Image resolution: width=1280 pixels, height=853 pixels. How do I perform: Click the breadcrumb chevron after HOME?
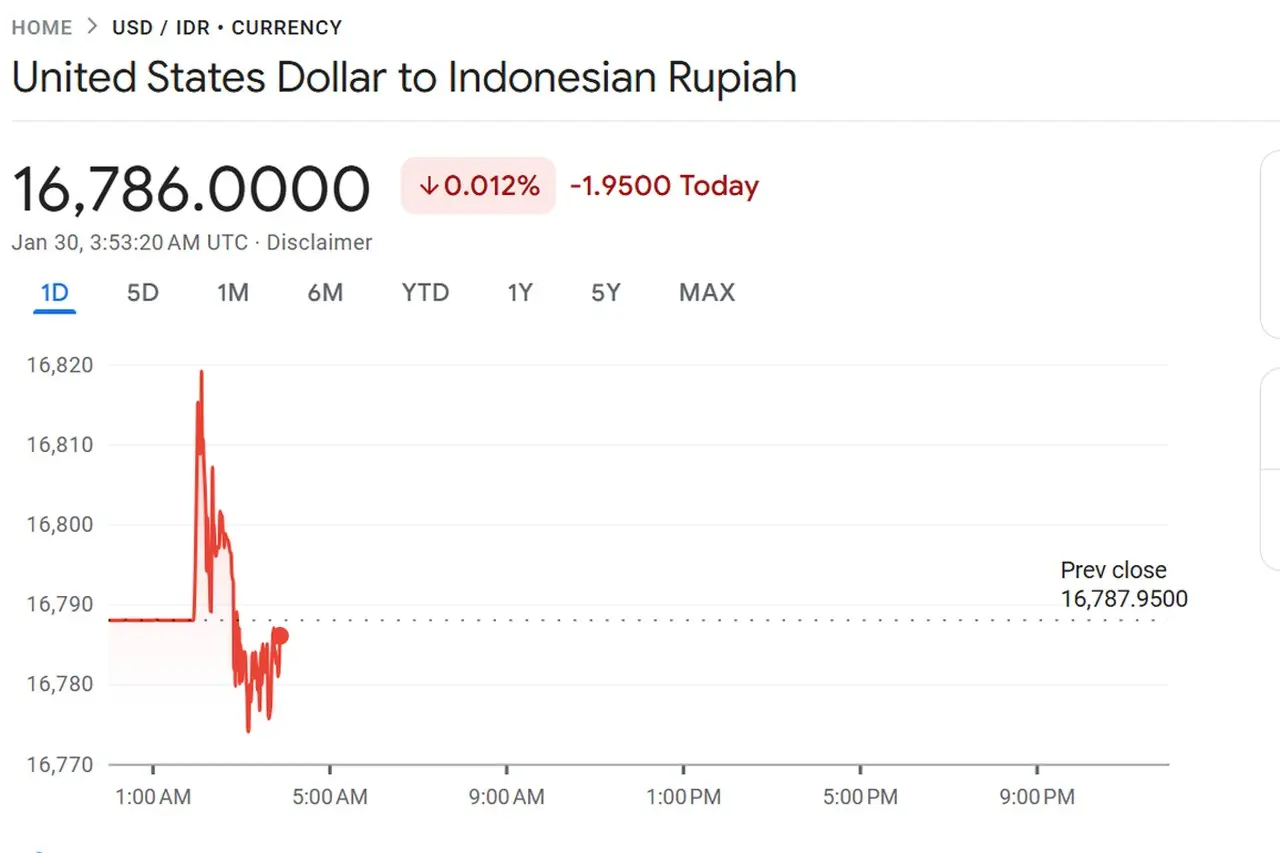pyautogui.click(x=92, y=27)
